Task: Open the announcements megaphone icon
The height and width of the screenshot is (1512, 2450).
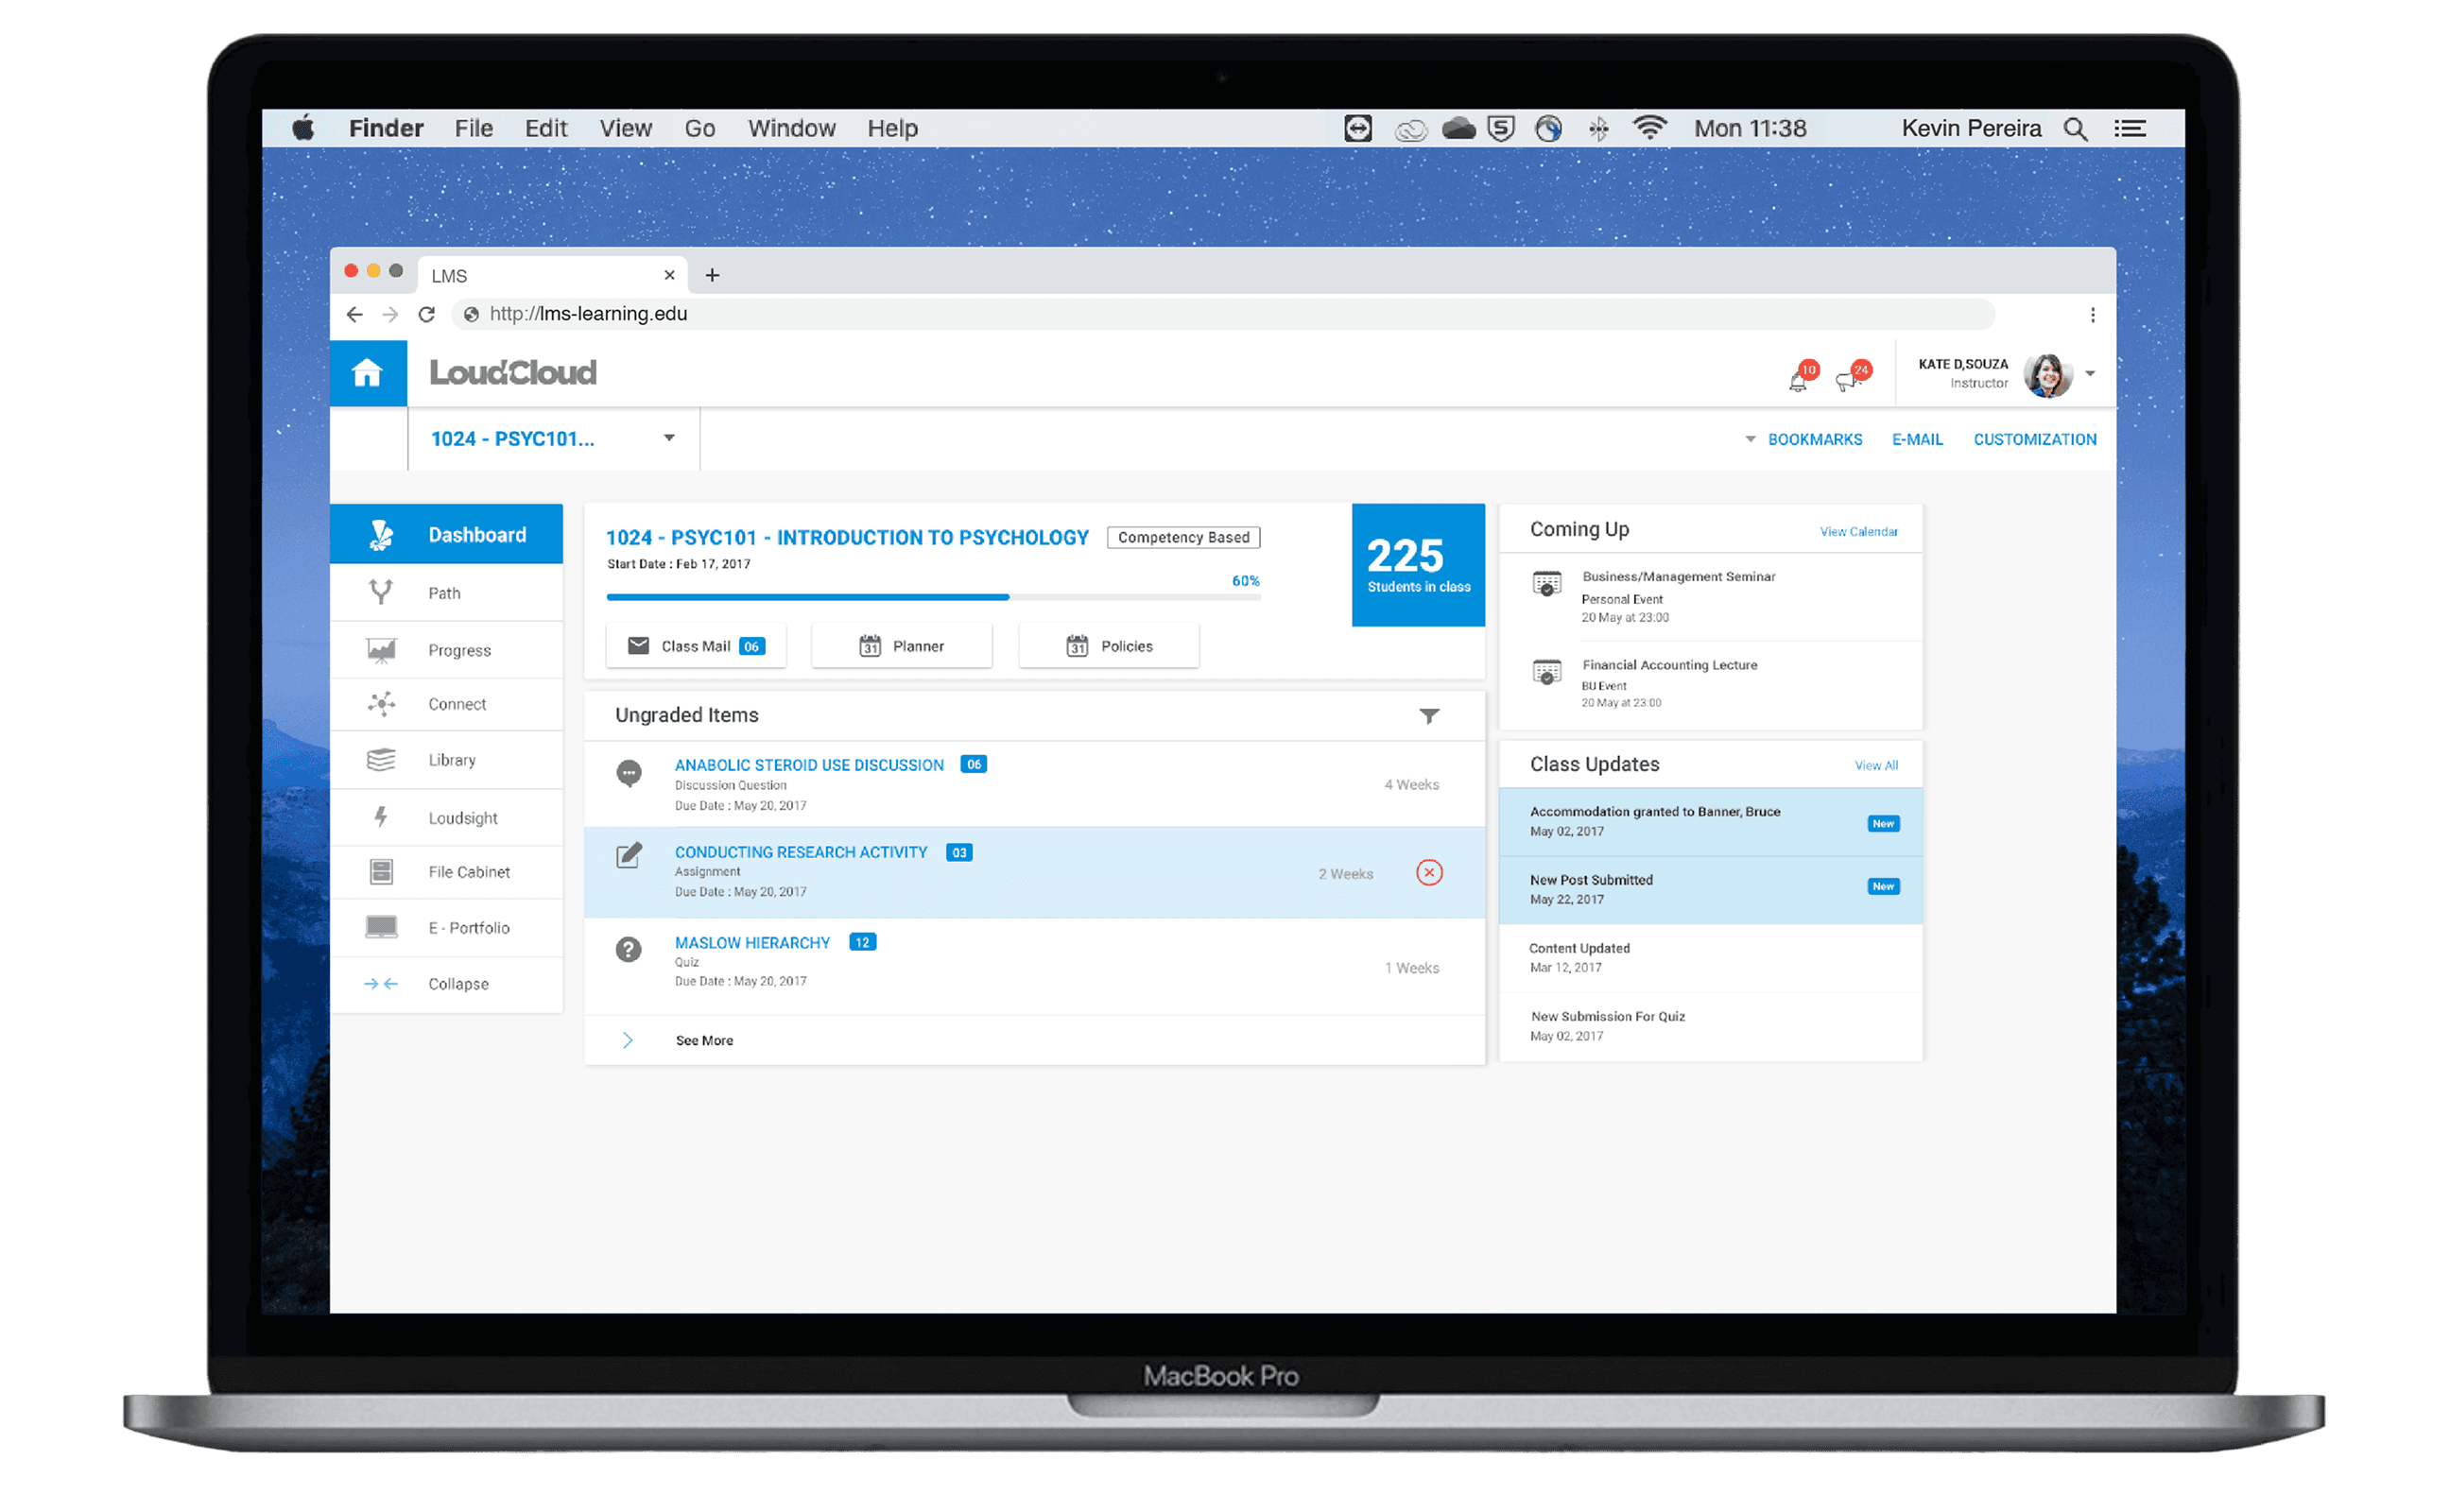Action: click(x=1848, y=380)
